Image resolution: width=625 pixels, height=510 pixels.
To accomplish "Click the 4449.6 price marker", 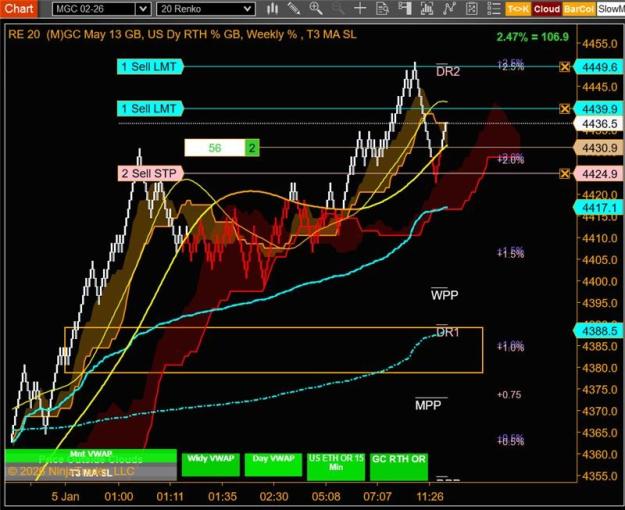I will pyautogui.click(x=599, y=67).
